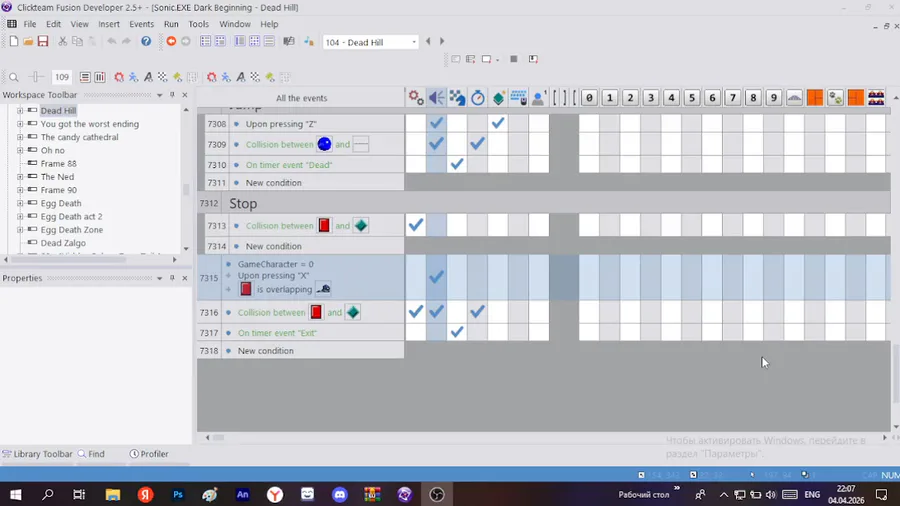Click the blue ball object in event 7309
Screen dimensions: 900x506
pos(324,144)
